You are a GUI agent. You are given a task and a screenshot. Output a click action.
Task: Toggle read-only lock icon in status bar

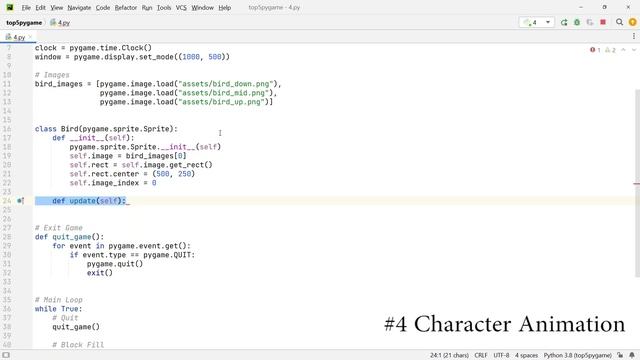(620, 355)
